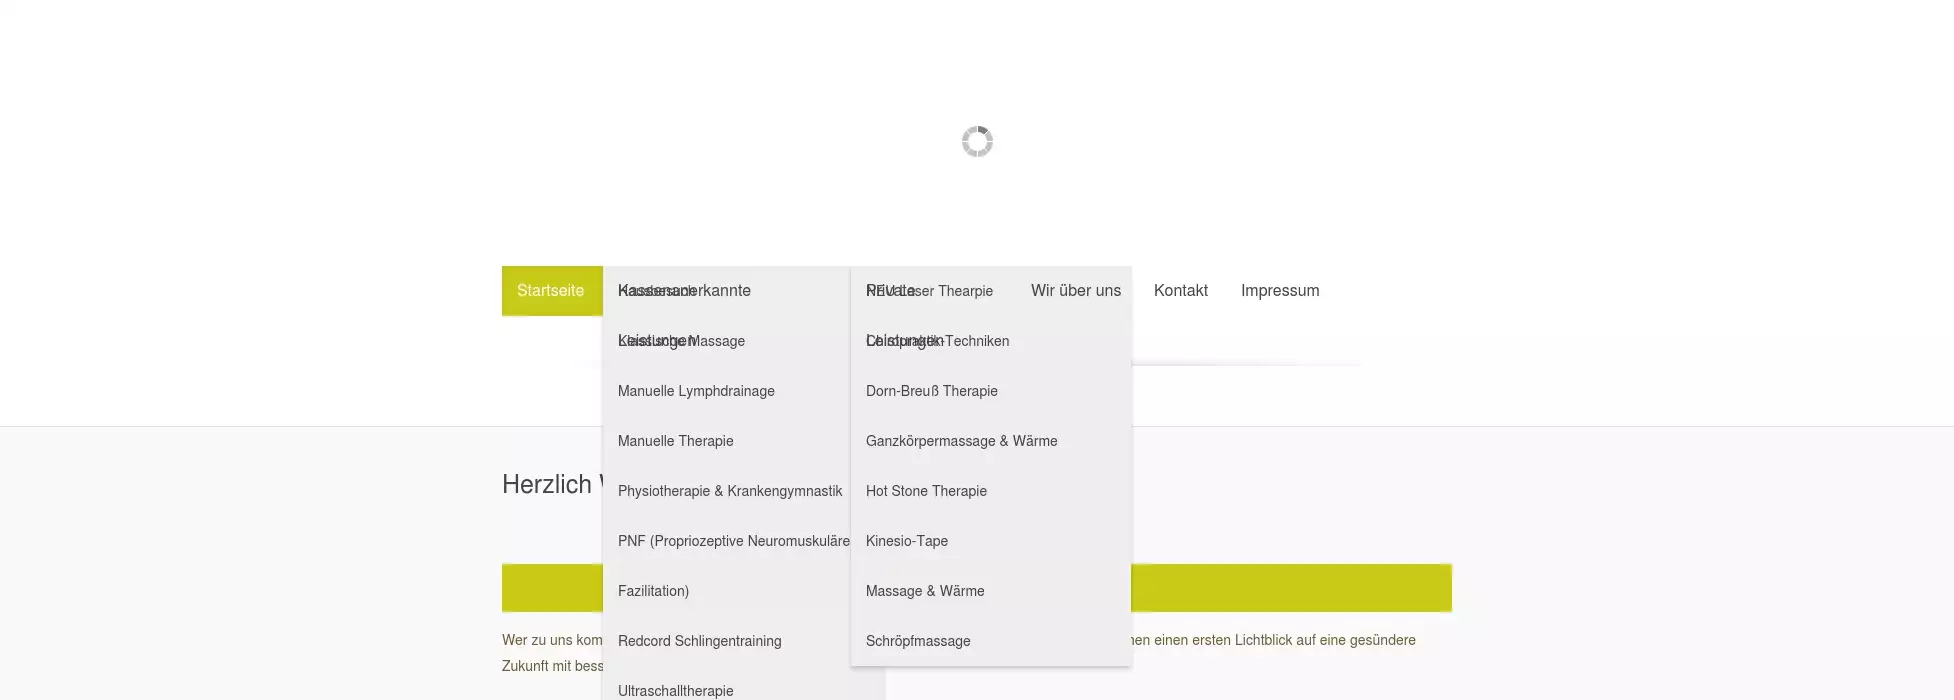Screen dimensions: 1954x700
Task: Open Dorn-Breuß Therapie
Action: pos(931,391)
